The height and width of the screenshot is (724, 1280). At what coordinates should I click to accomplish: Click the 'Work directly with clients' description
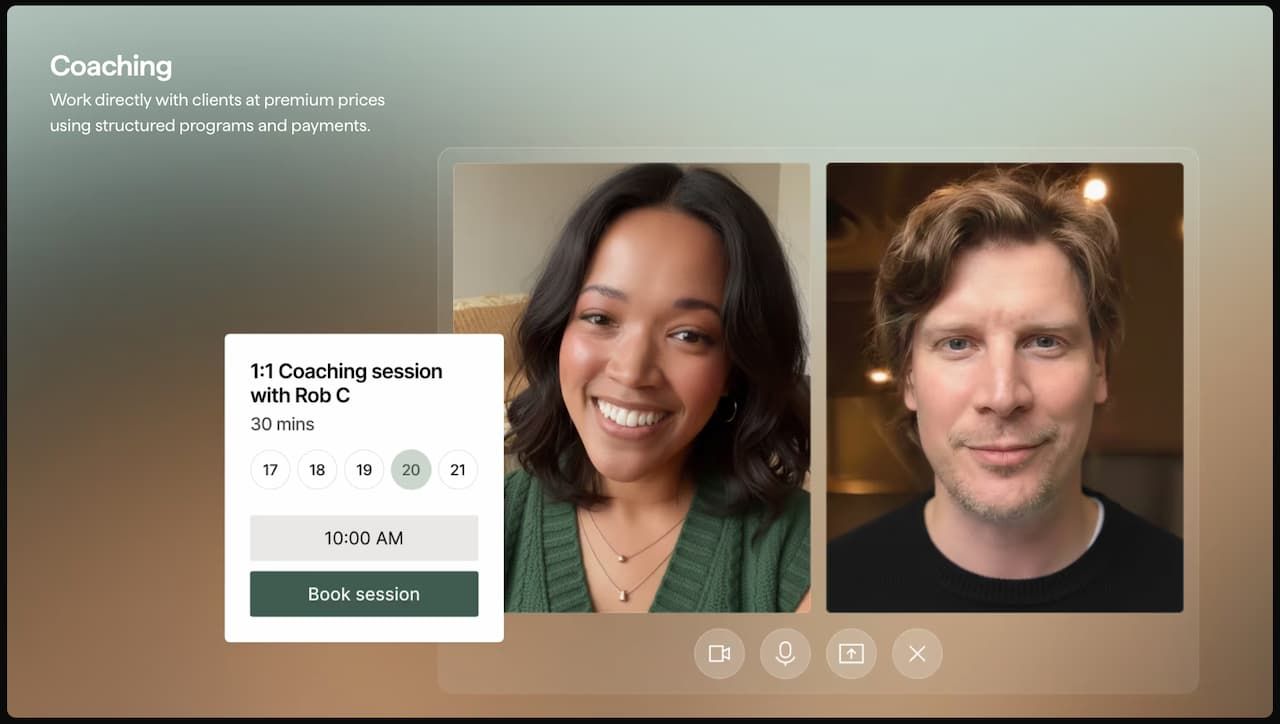point(217,113)
